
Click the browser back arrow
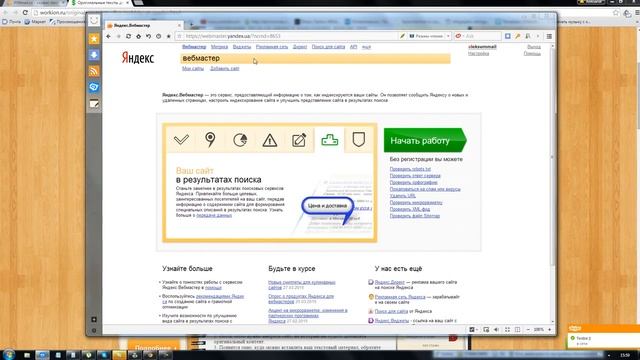[109, 36]
